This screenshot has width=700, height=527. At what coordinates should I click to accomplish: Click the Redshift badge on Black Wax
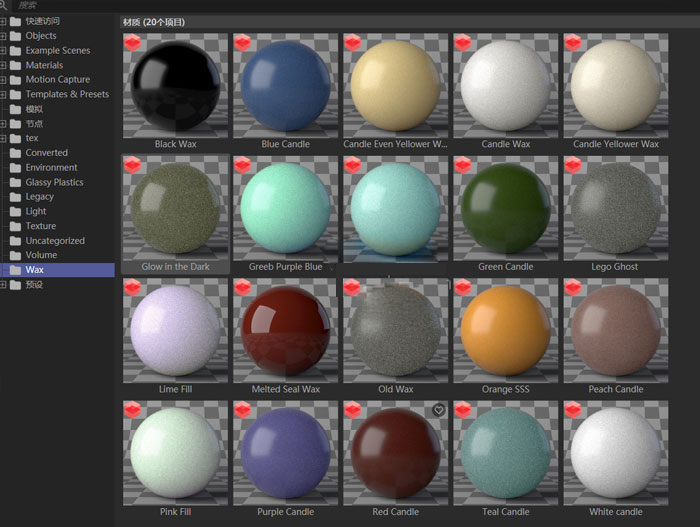coord(133,42)
